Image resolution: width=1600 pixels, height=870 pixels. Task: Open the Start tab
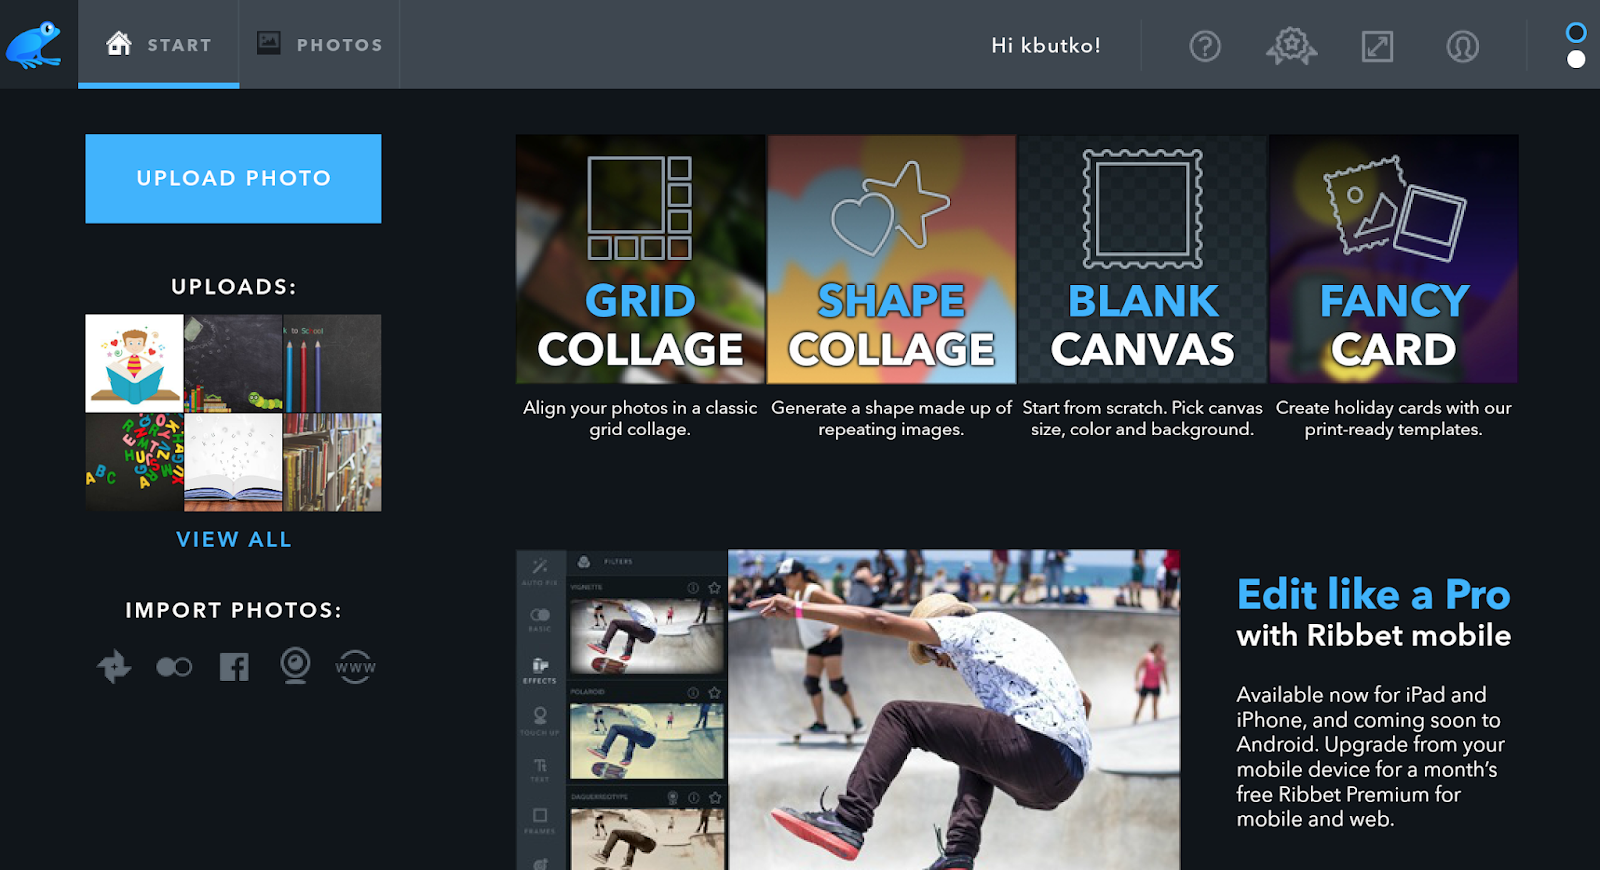tap(159, 44)
